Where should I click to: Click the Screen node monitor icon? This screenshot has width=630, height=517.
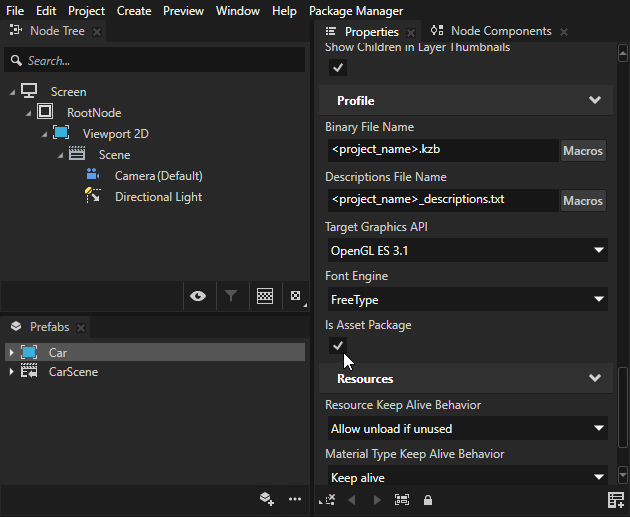coord(29,91)
